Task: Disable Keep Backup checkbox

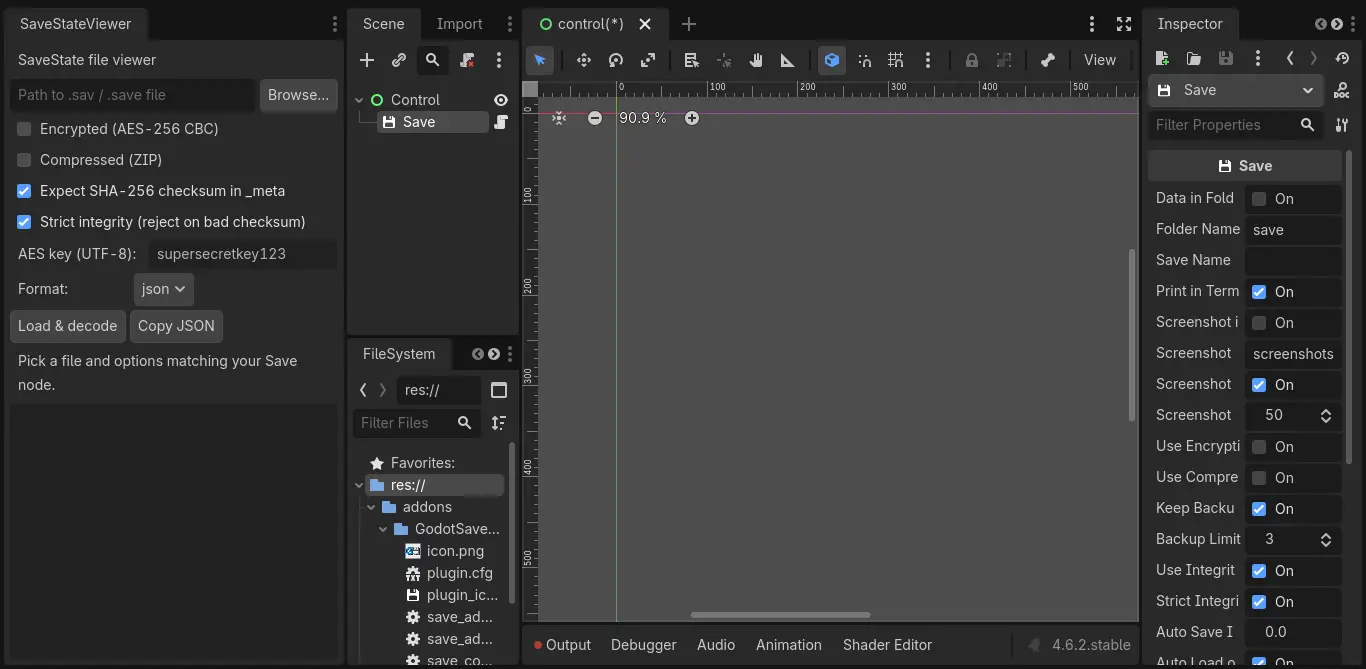Action: [1259, 509]
